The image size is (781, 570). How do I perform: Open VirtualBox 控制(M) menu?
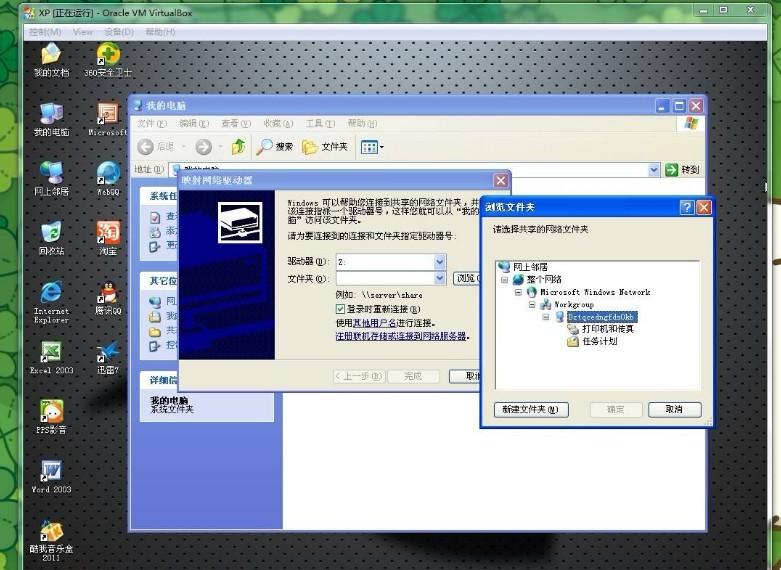pos(45,32)
